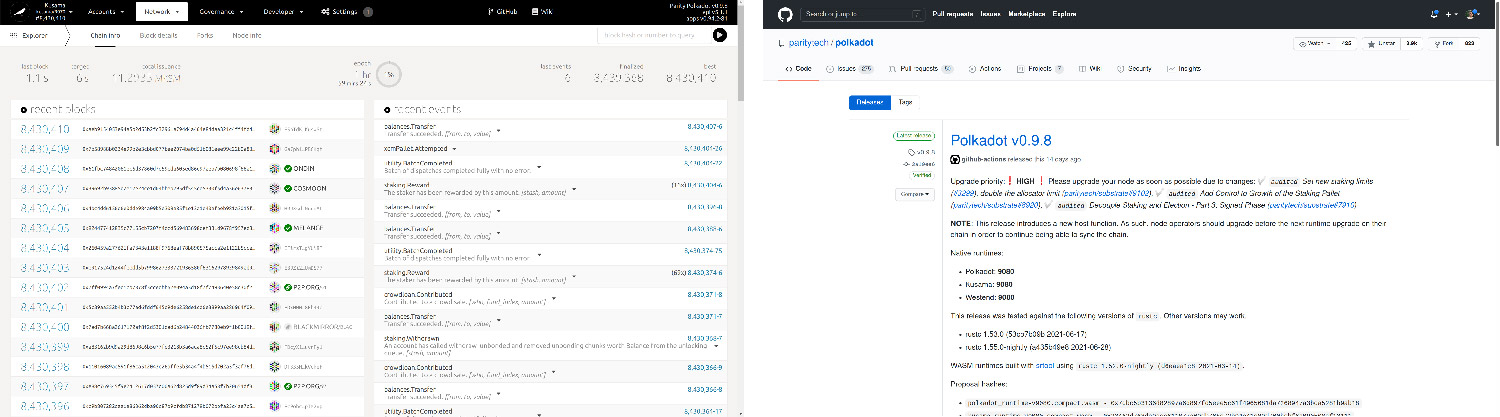Select the Releases button

868,102
